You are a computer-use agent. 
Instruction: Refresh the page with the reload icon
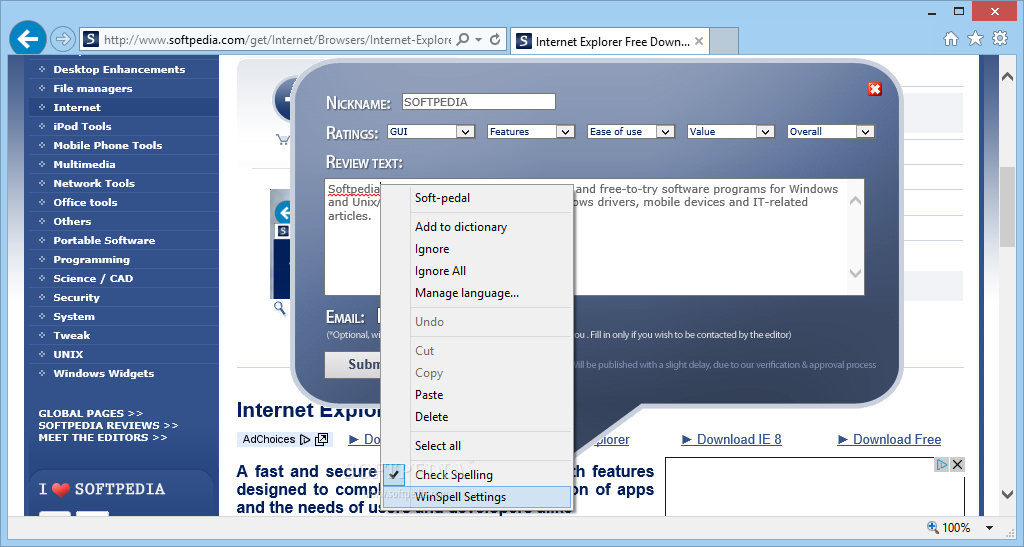pyautogui.click(x=495, y=39)
